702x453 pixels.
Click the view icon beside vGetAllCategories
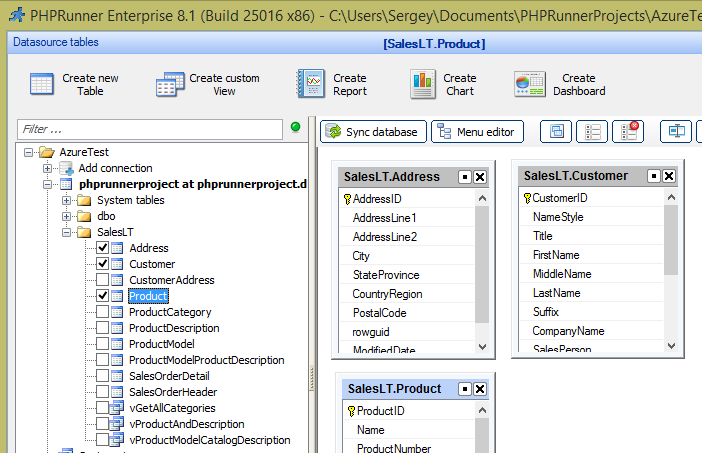coord(117,408)
